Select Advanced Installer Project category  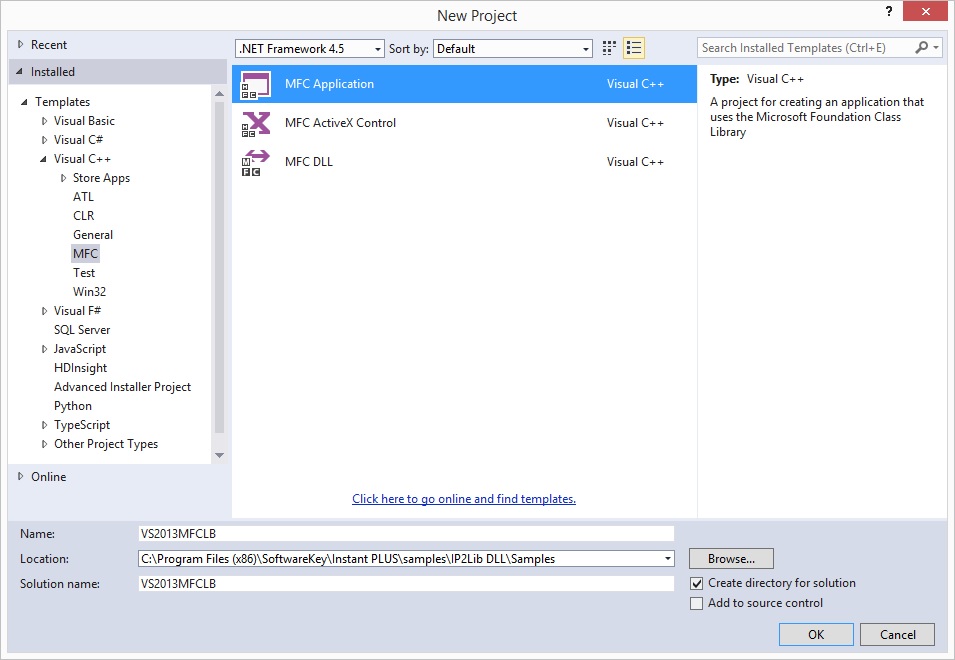click(122, 387)
